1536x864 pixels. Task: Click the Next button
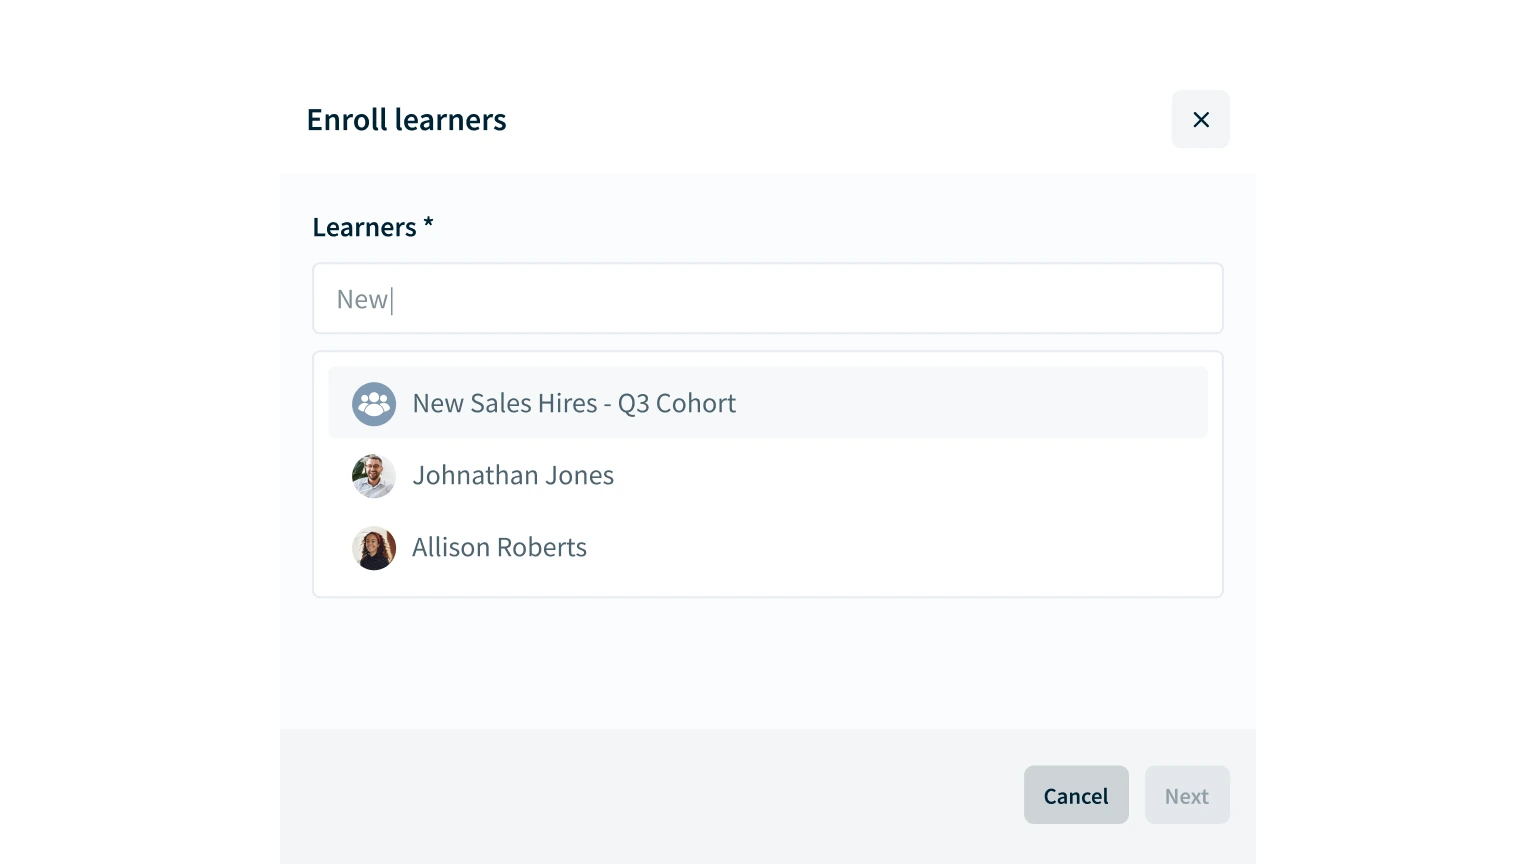pos(1186,796)
